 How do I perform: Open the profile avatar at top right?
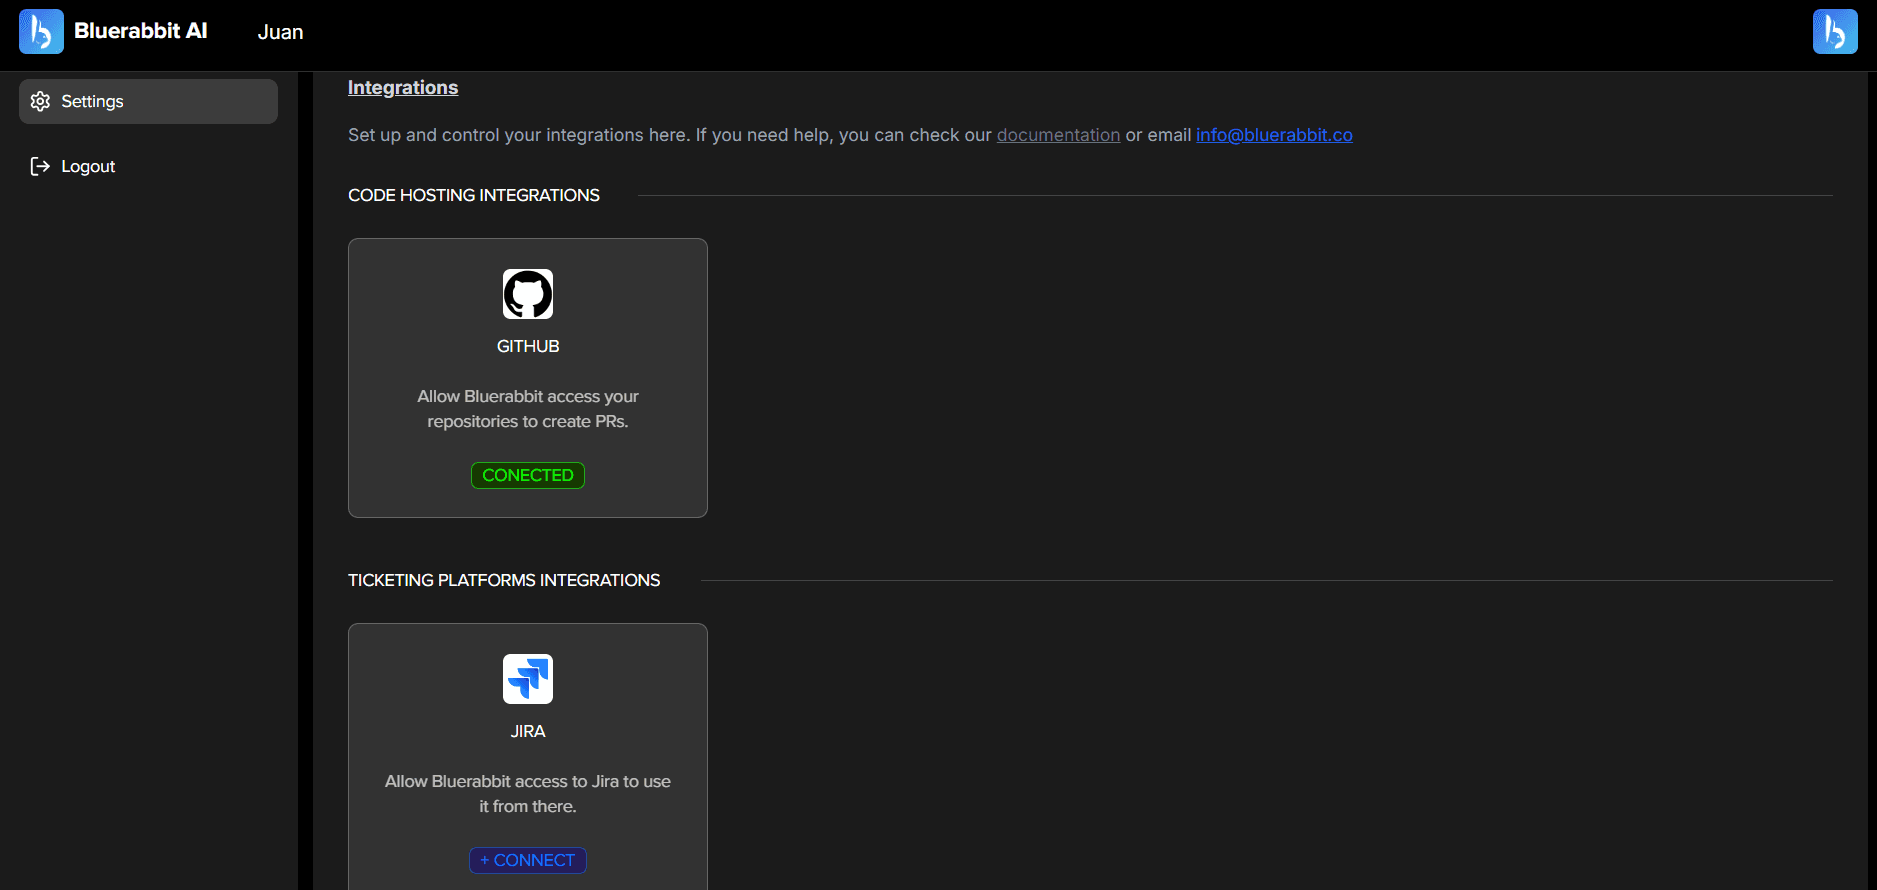click(x=1834, y=32)
